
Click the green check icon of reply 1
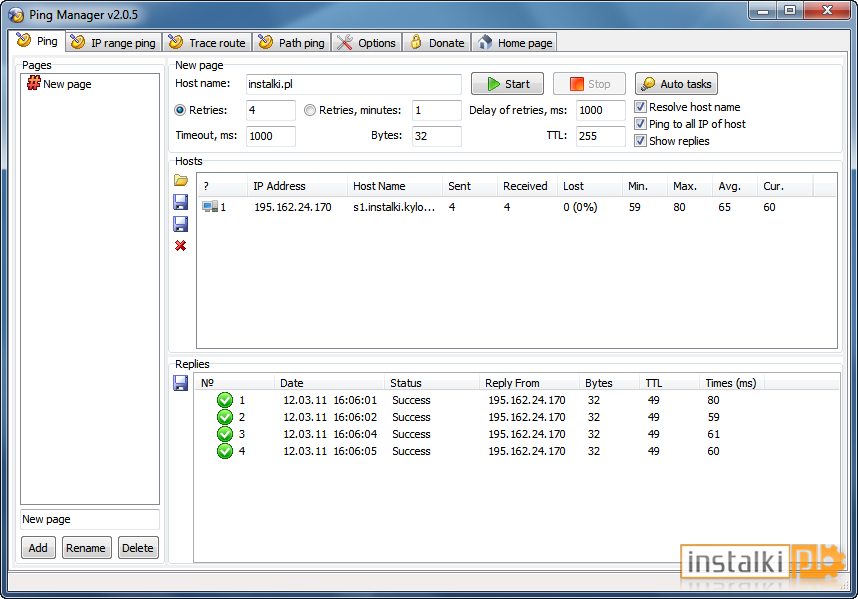coord(225,400)
